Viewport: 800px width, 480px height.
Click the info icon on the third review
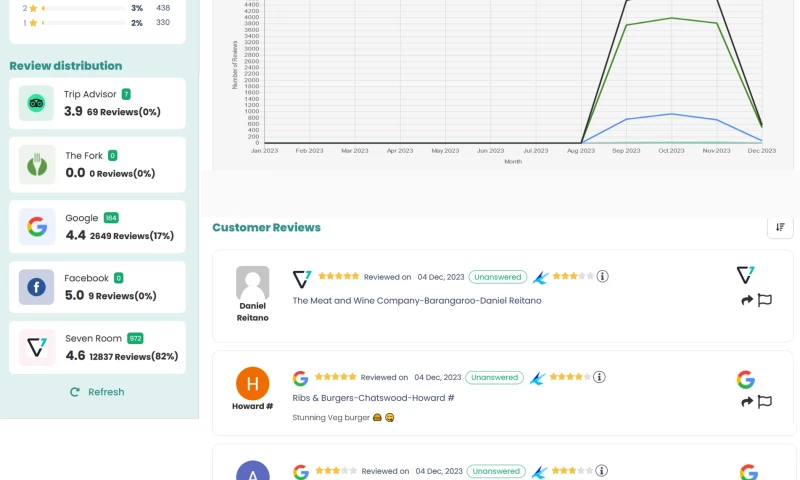[x=601, y=470]
